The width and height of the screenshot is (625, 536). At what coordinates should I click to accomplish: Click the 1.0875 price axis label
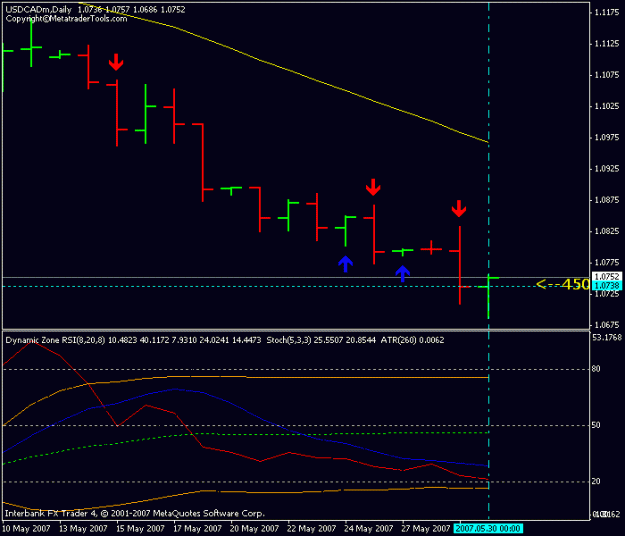pyautogui.click(x=607, y=200)
